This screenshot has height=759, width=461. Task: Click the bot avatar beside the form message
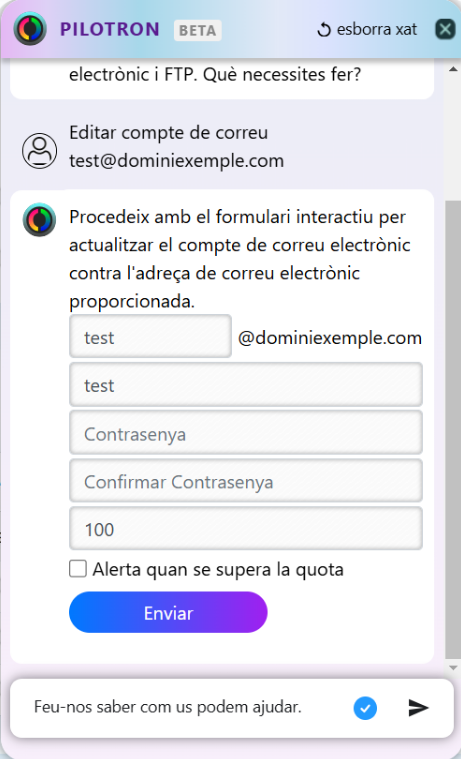pyautogui.click(x=39, y=220)
